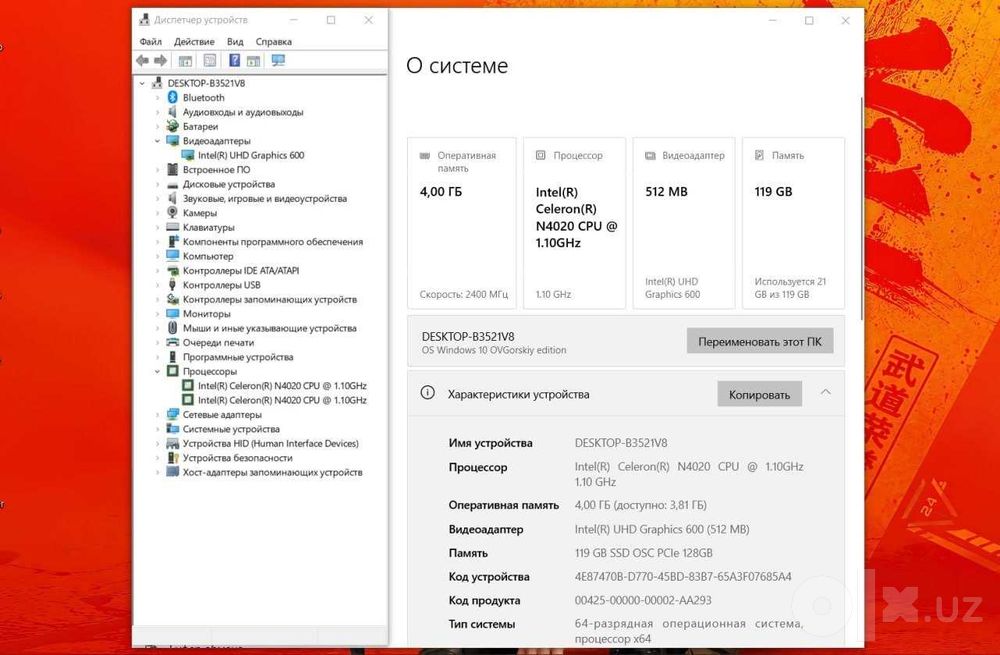Click the Используется 21 GB из 119 GB text
Image resolution: width=1000 pixels, height=655 pixels.
790,288
